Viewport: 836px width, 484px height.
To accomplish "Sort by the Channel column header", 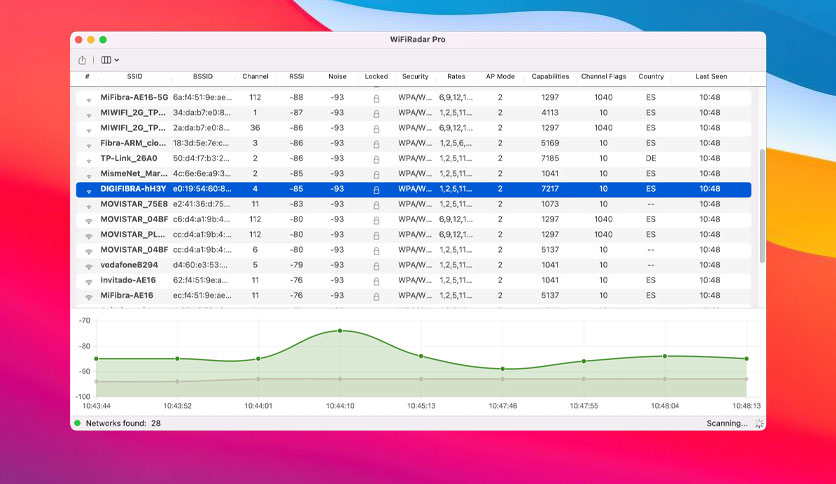I will (x=255, y=77).
